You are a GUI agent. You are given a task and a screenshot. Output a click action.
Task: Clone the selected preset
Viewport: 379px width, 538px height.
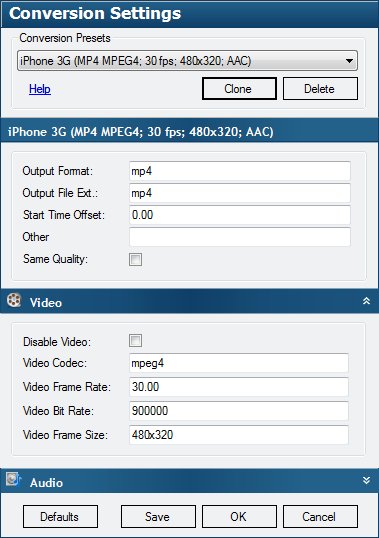pyautogui.click(x=239, y=89)
